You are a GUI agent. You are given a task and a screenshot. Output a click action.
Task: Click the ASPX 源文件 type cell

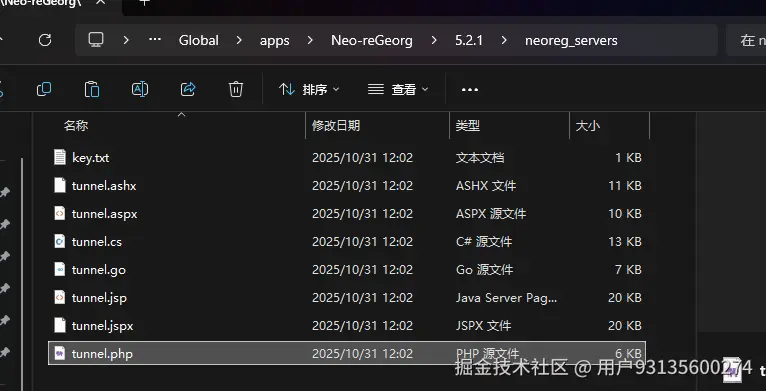point(491,214)
